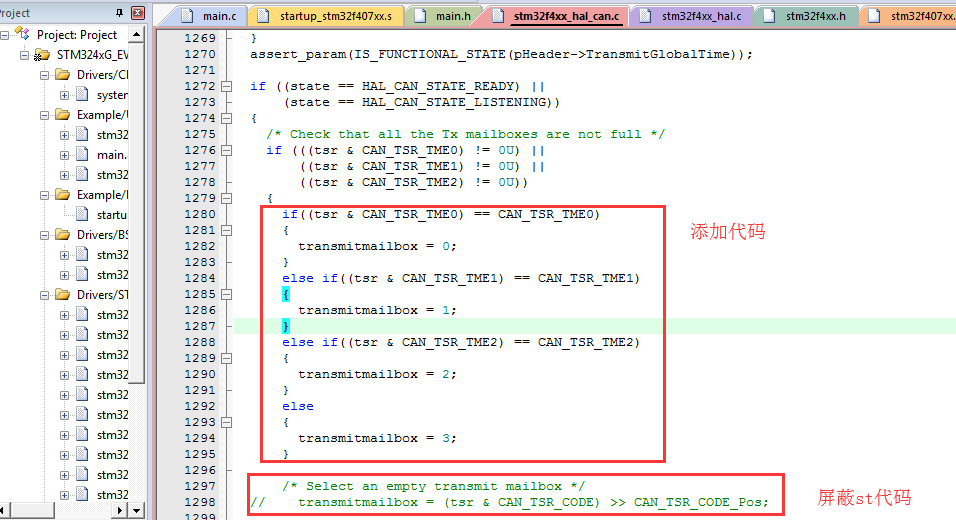Click the STM324xG_EV target icon

tap(41, 55)
